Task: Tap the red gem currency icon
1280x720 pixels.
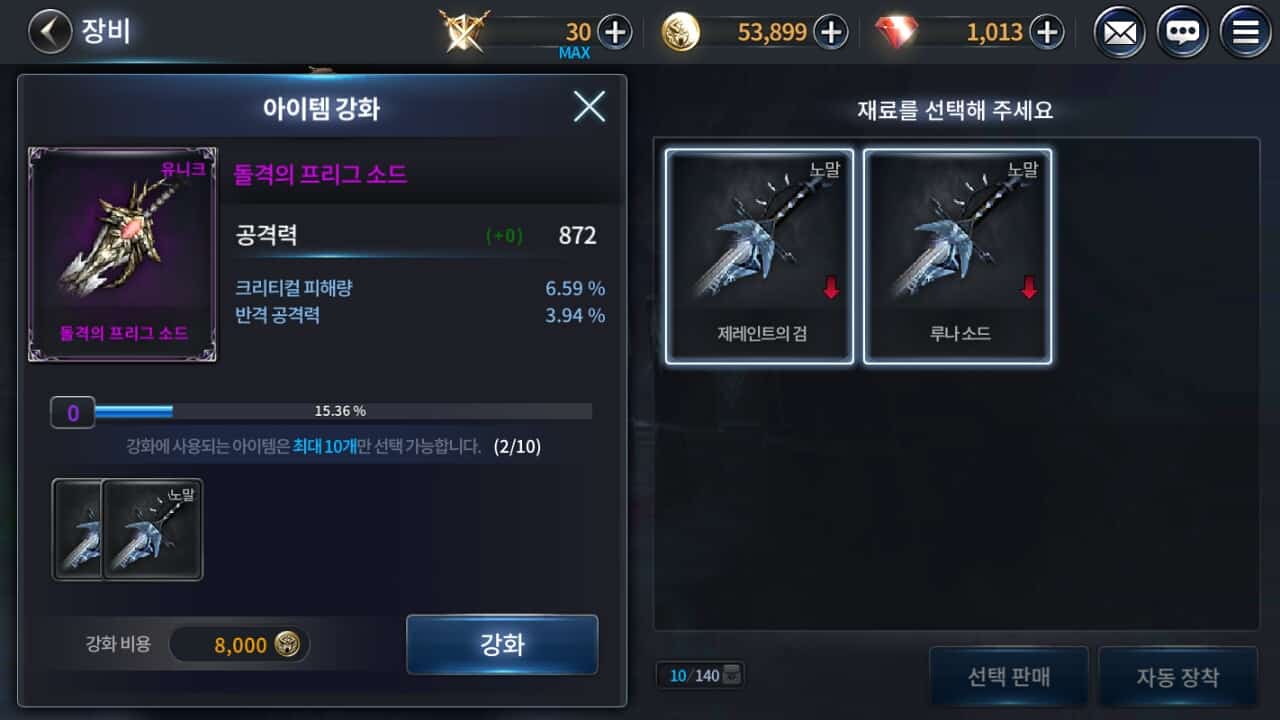Action: click(895, 32)
